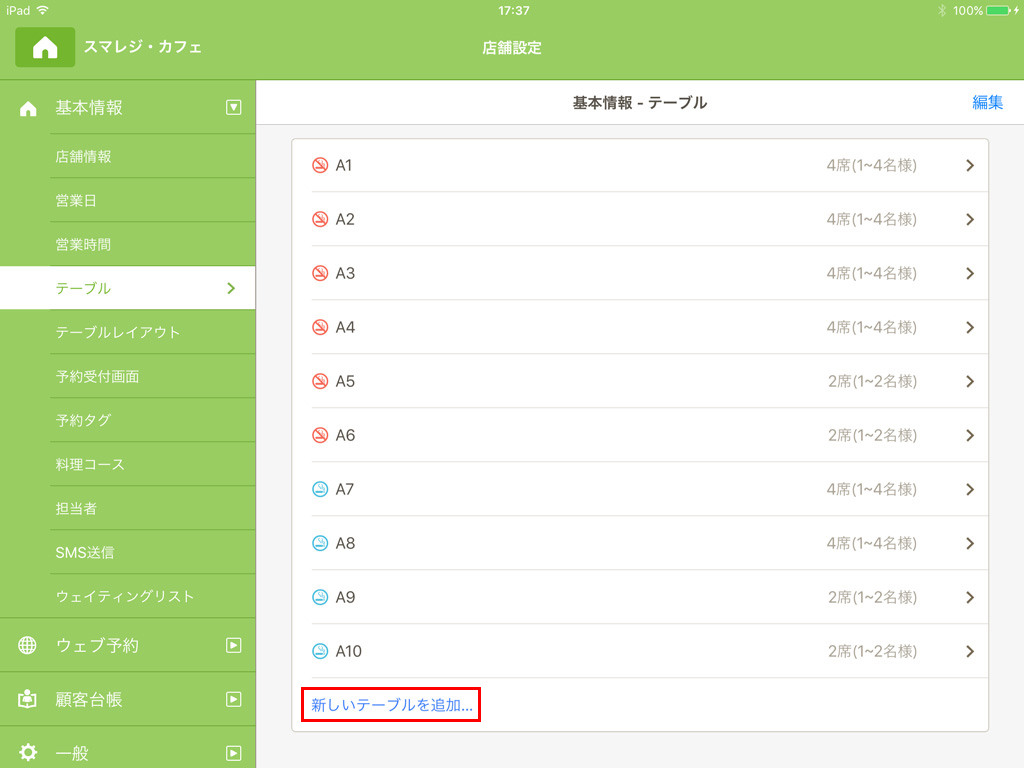Click the smoking icon for table A8

click(x=320, y=543)
